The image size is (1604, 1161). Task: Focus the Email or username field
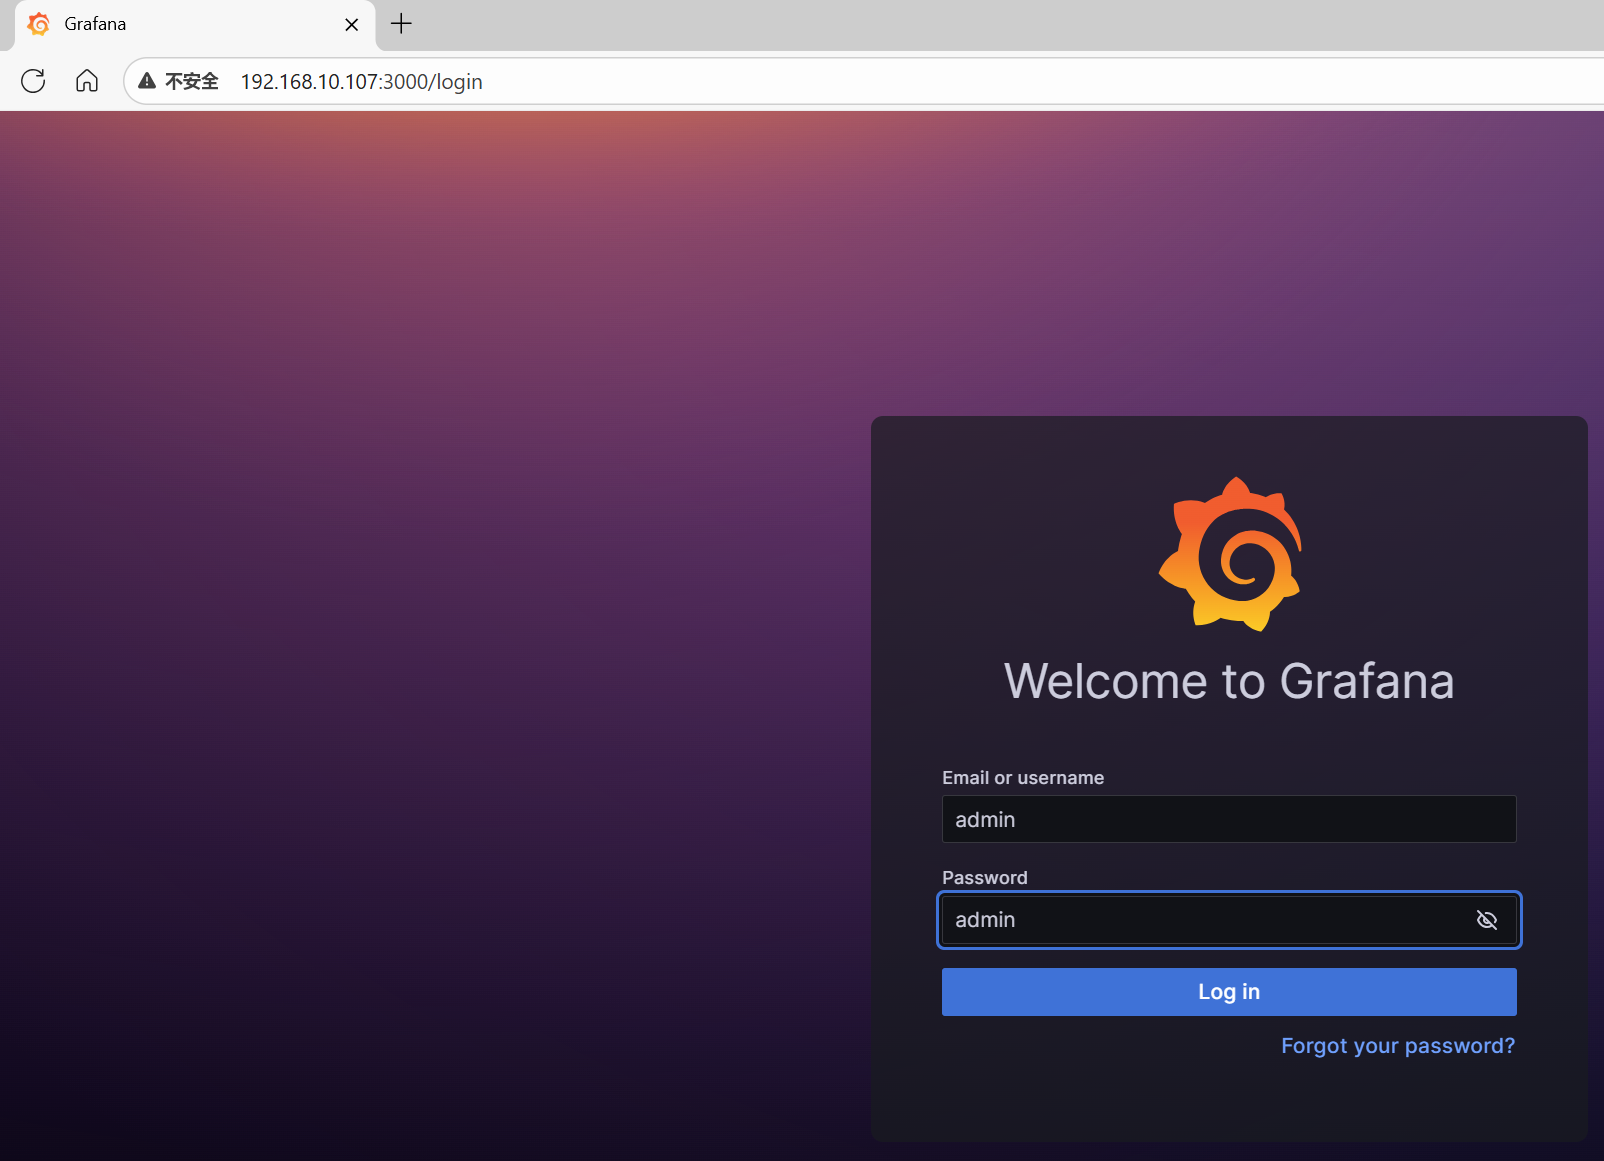coord(1229,819)
